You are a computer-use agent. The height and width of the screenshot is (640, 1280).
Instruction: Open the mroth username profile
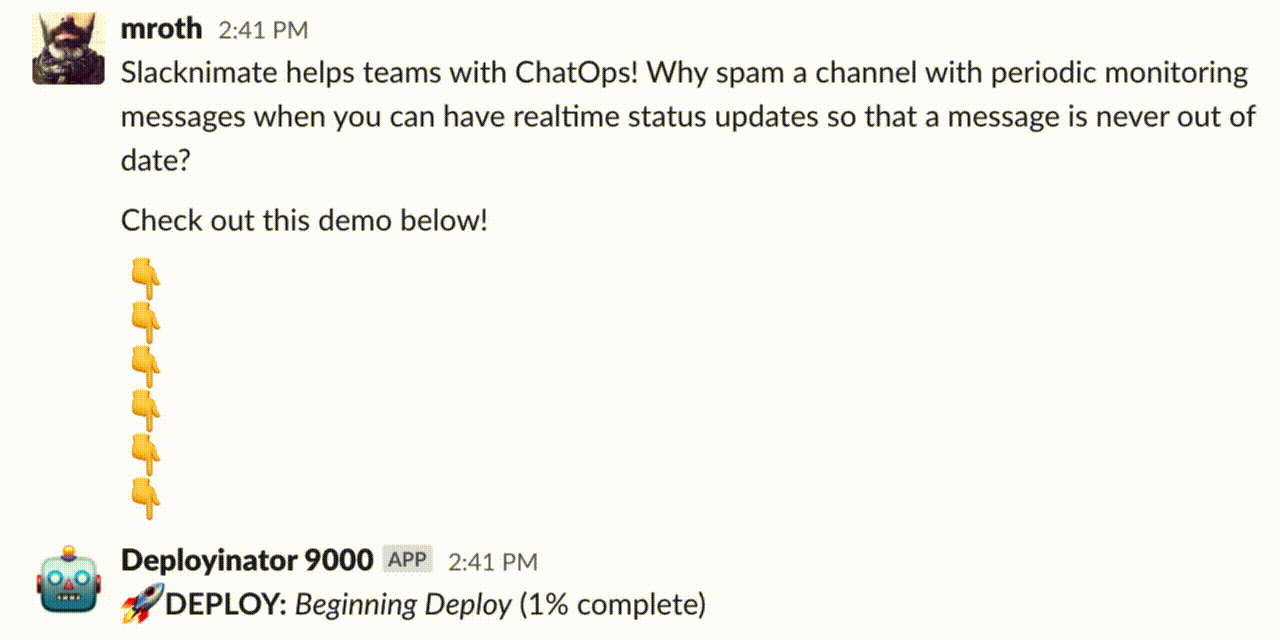161,29
